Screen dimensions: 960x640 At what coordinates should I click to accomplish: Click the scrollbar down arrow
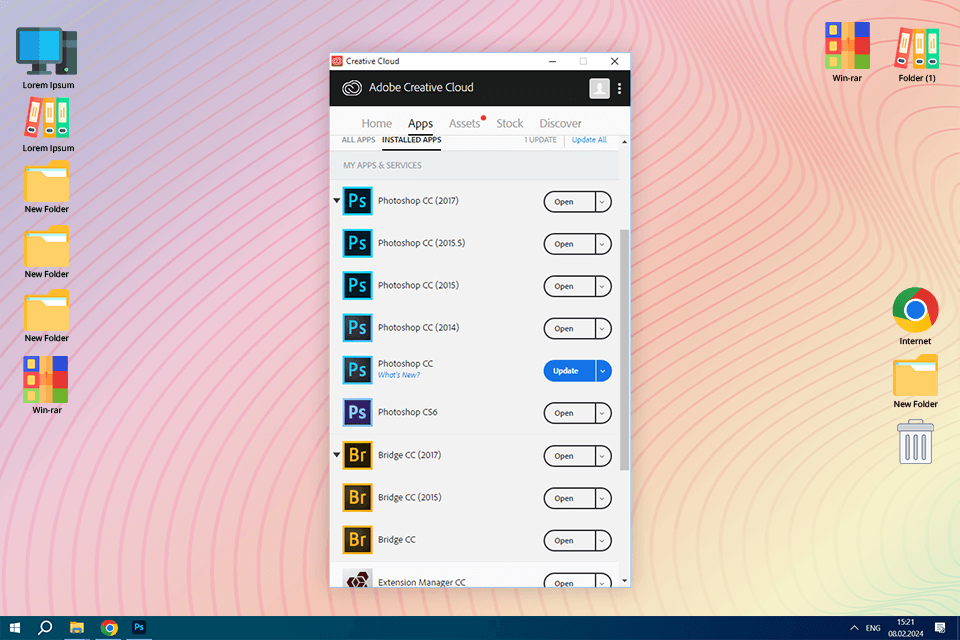624,581
